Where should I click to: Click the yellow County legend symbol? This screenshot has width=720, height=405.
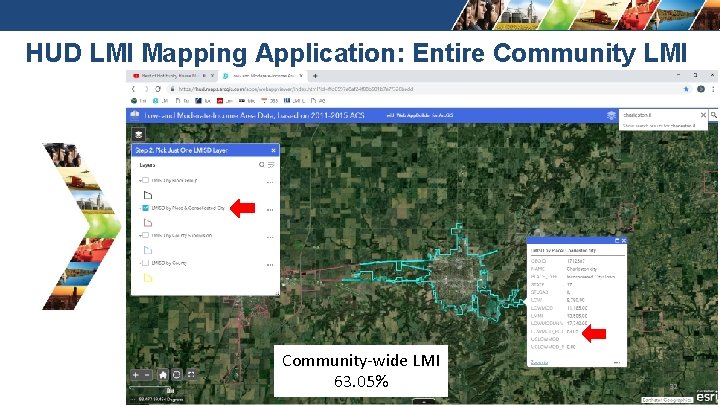(x=147, y=278)
